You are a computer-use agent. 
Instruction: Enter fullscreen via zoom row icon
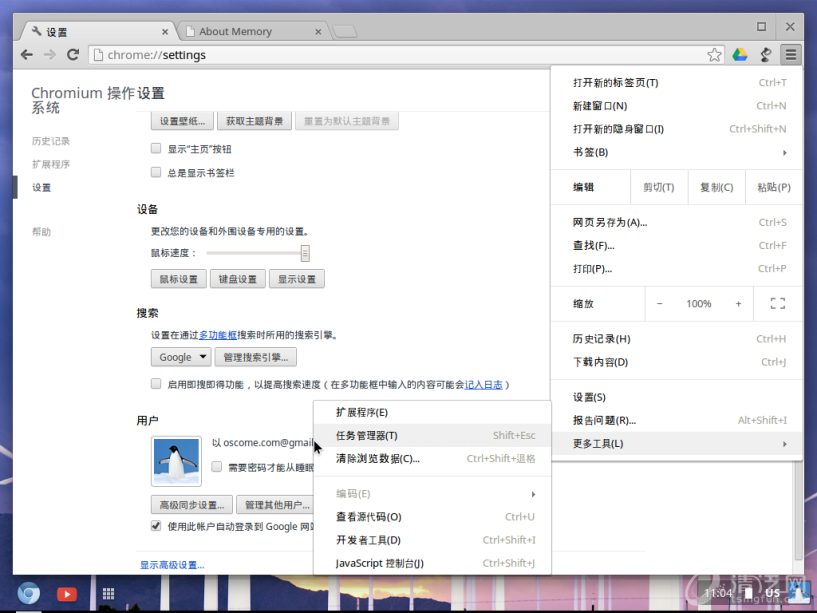click(x=777, y=304)
